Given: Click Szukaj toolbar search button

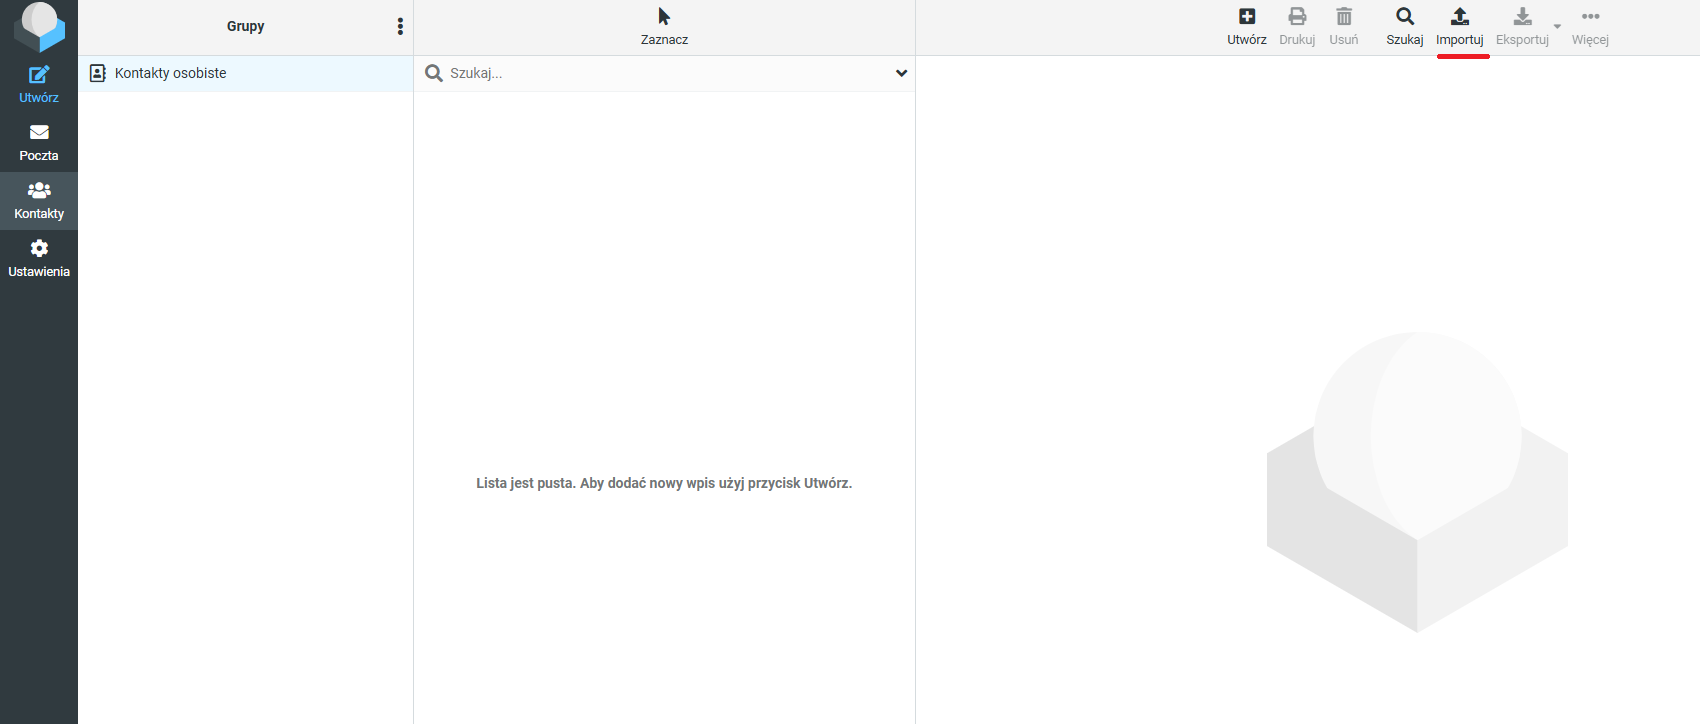Looking at the screenshot, I should pyautogui.click(x=1405, y=27).
